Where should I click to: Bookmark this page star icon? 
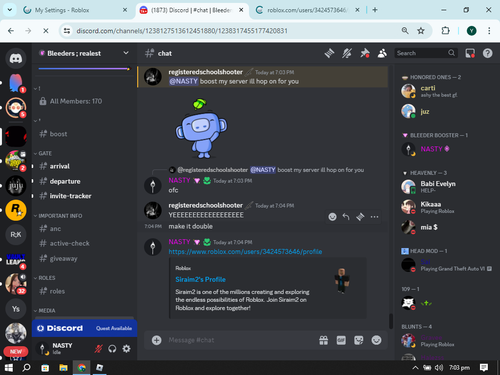(x=421, y=31)
